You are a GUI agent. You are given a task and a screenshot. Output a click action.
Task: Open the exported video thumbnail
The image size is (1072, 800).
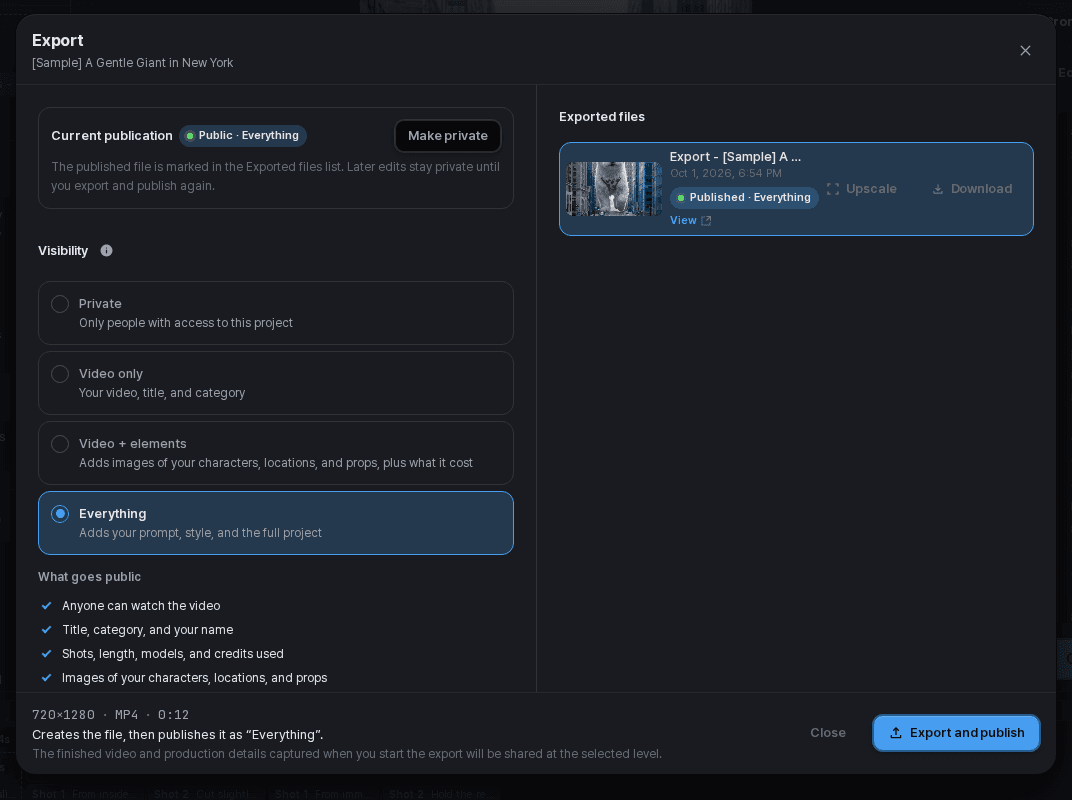[x=614, y=189]
